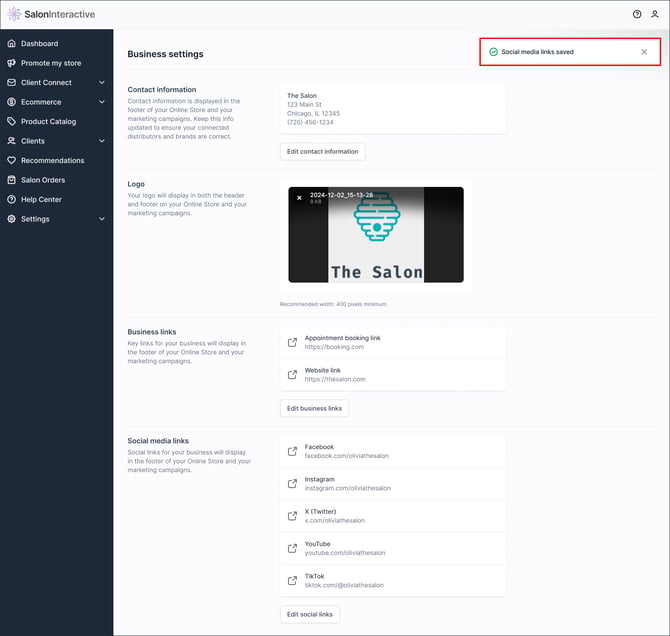
Task: Click the Website link external icon
Action: click(293, 375)
